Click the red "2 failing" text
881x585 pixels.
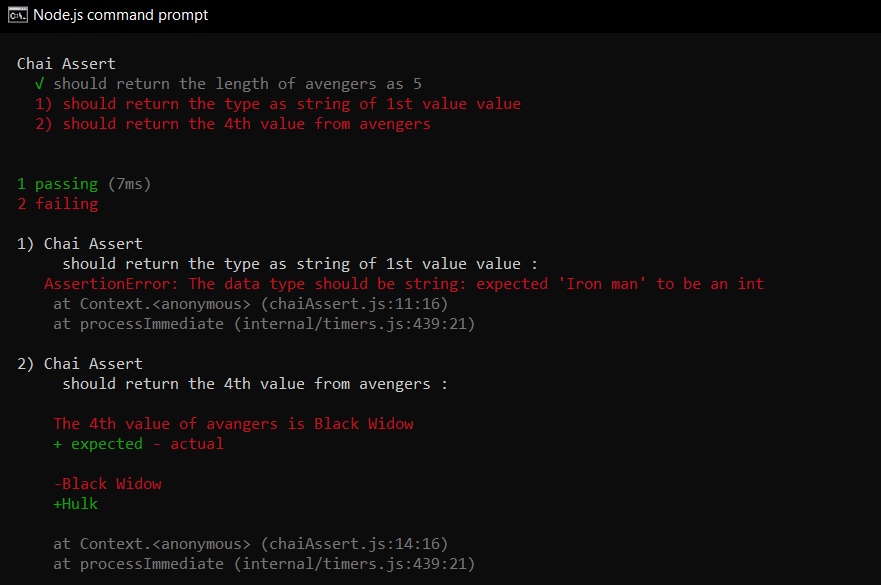57,204
